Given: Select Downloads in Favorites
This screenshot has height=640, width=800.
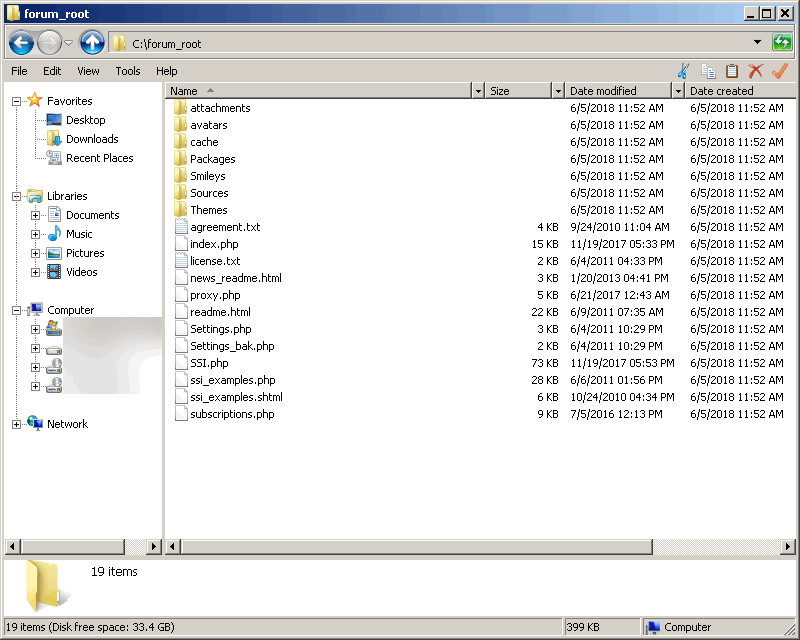Looking at the screenshot, I should tap(92, 139).
